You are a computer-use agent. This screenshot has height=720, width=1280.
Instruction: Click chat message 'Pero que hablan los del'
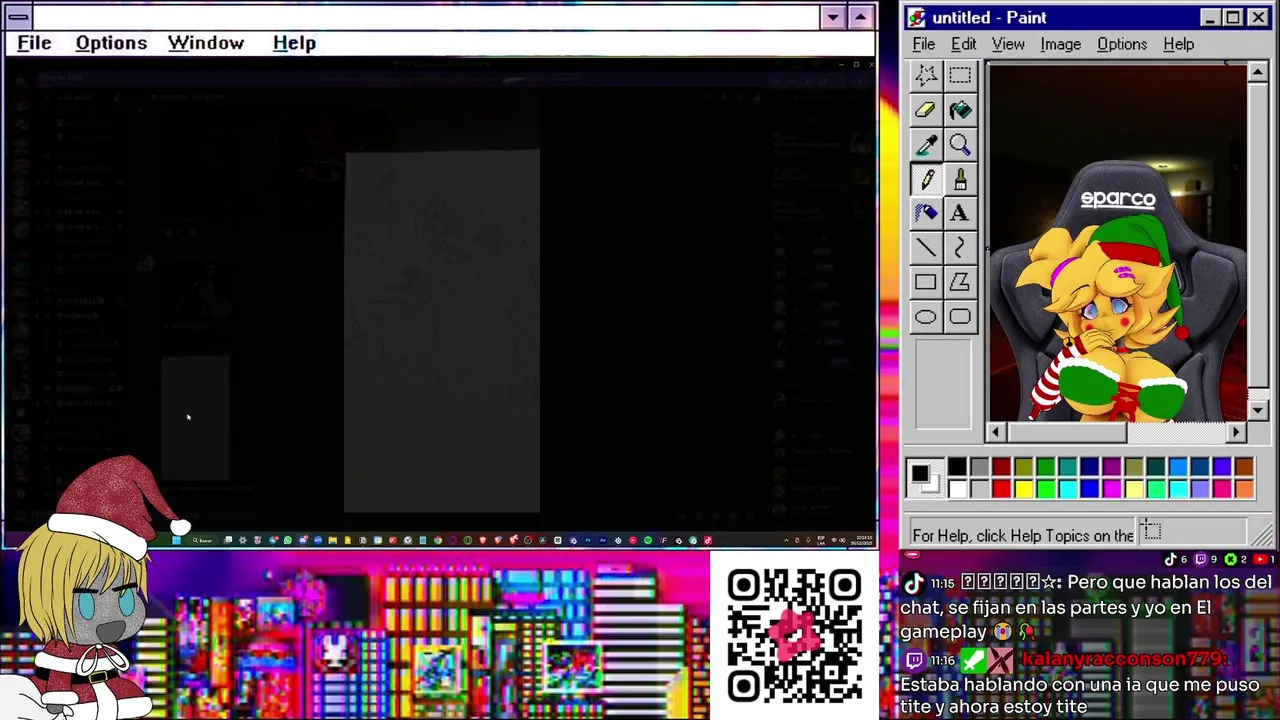coord(1169,582)
